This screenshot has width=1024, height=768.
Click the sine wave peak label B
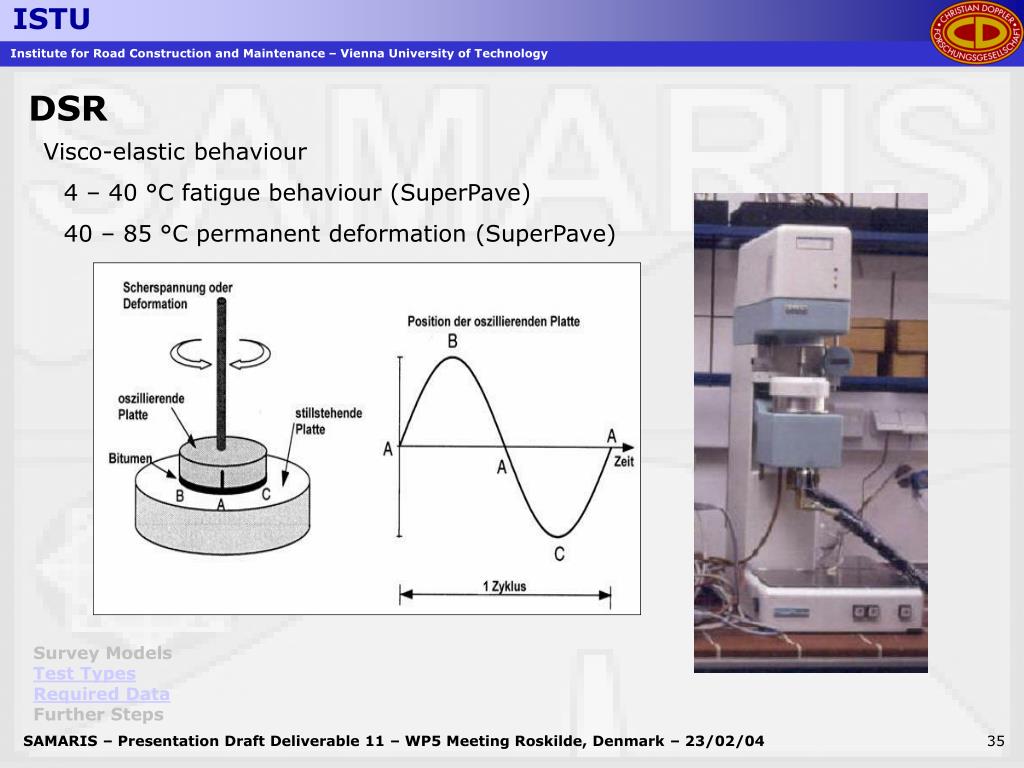click(x=453, y=342)
